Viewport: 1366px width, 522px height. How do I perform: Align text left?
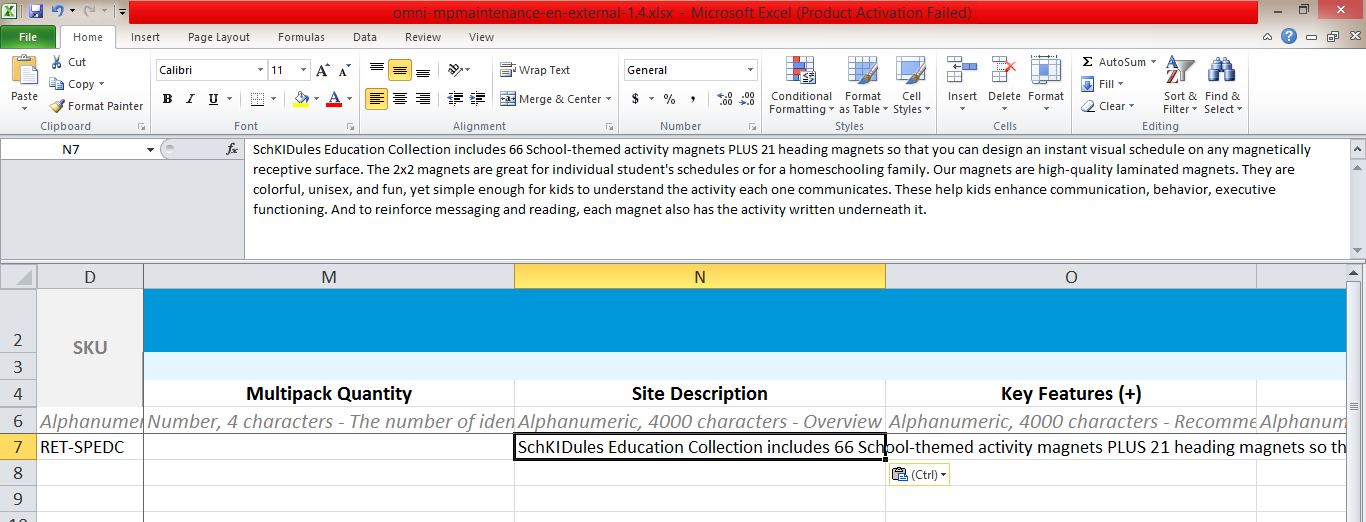pyautogui.click(x=377, y=99)
